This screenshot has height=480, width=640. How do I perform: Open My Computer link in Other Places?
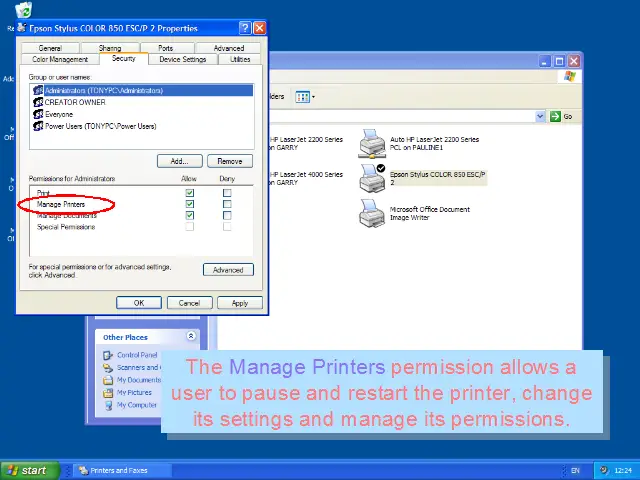137,405
